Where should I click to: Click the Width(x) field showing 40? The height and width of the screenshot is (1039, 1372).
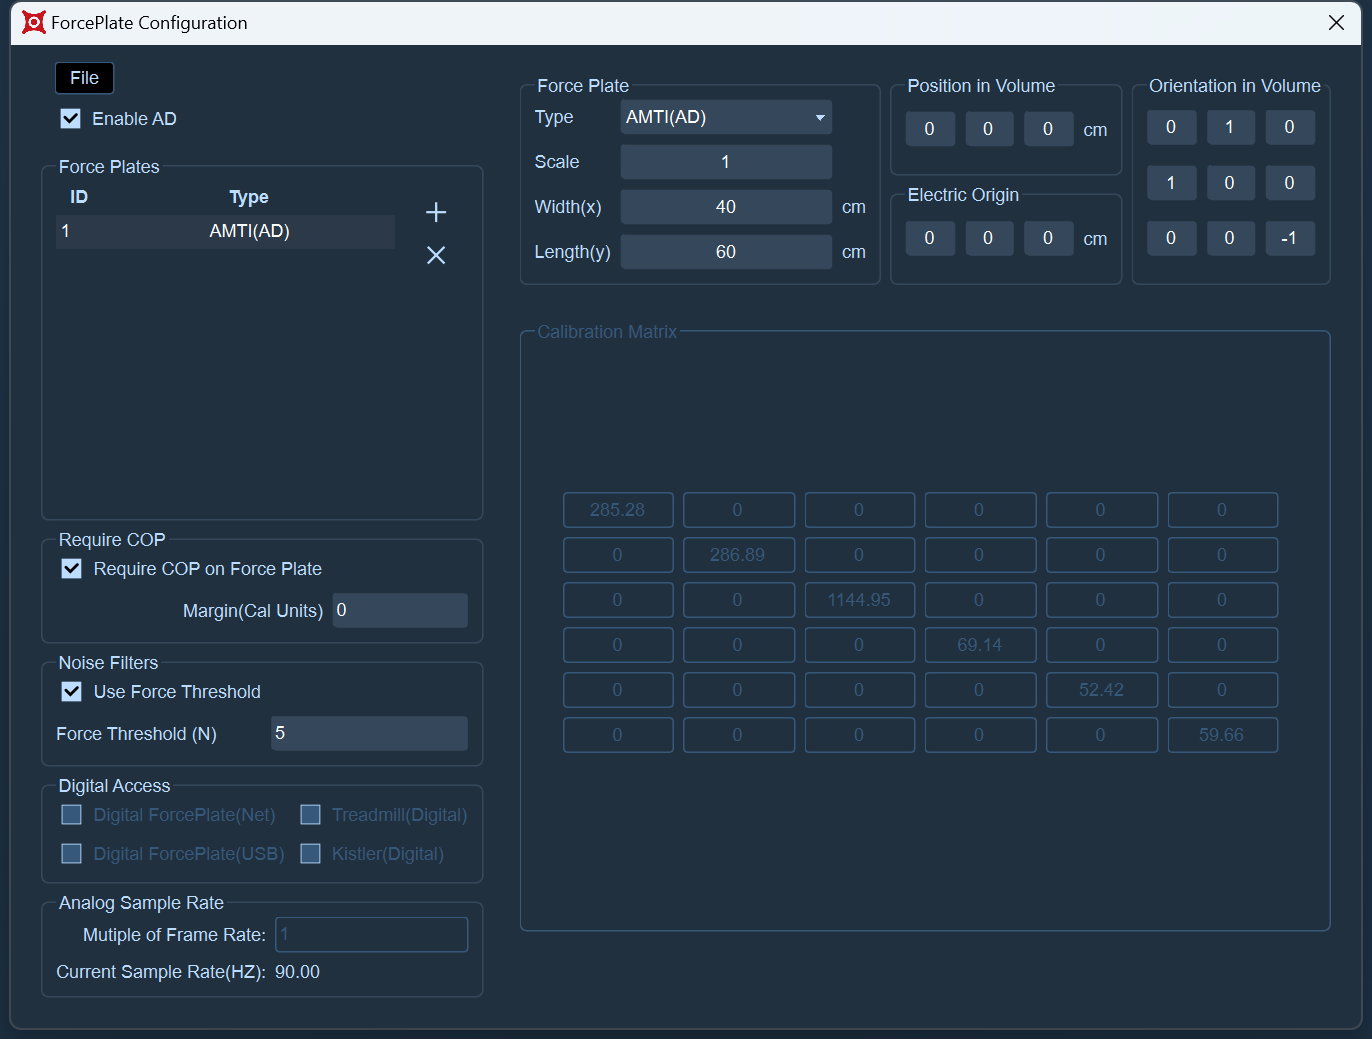(x=726, y=207)
